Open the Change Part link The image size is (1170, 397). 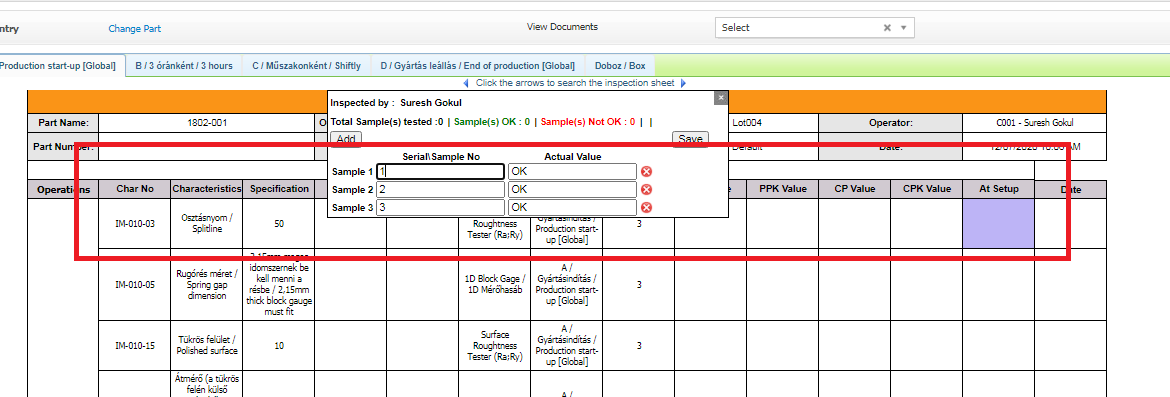point(134,29)
